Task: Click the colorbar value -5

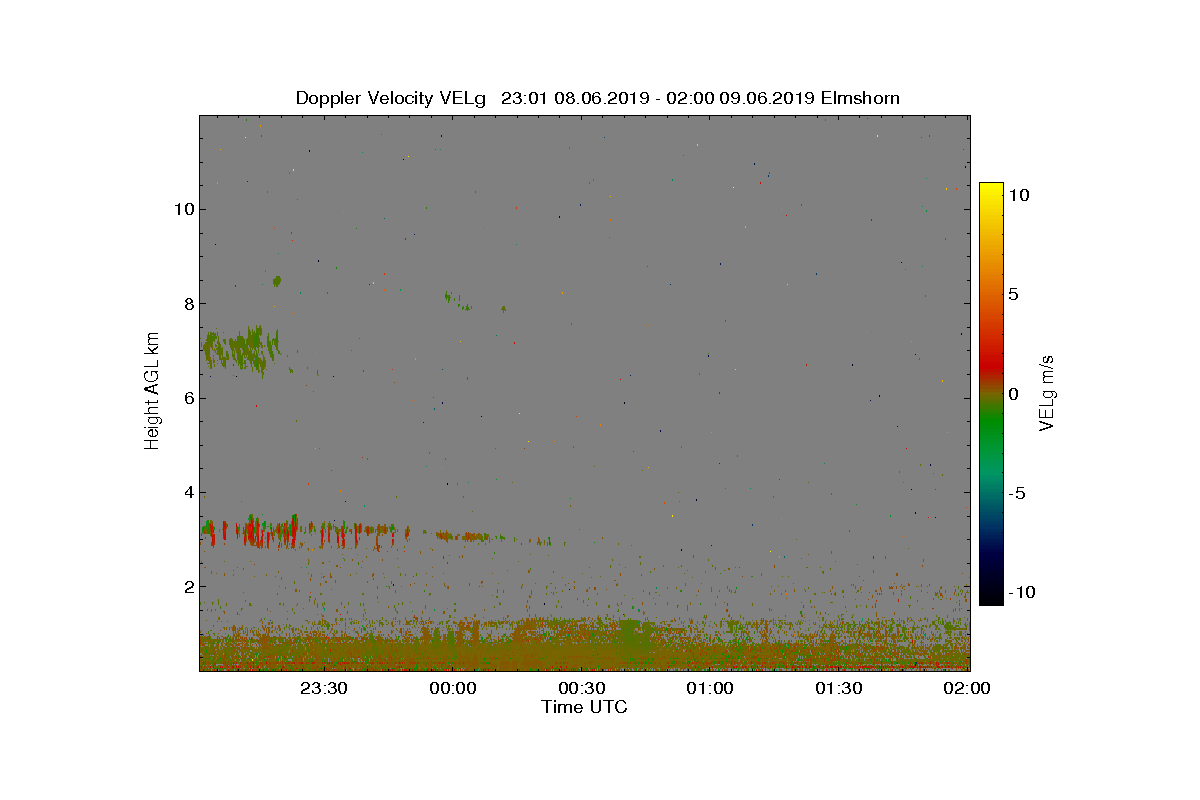Action: (x=1016, y=493)
